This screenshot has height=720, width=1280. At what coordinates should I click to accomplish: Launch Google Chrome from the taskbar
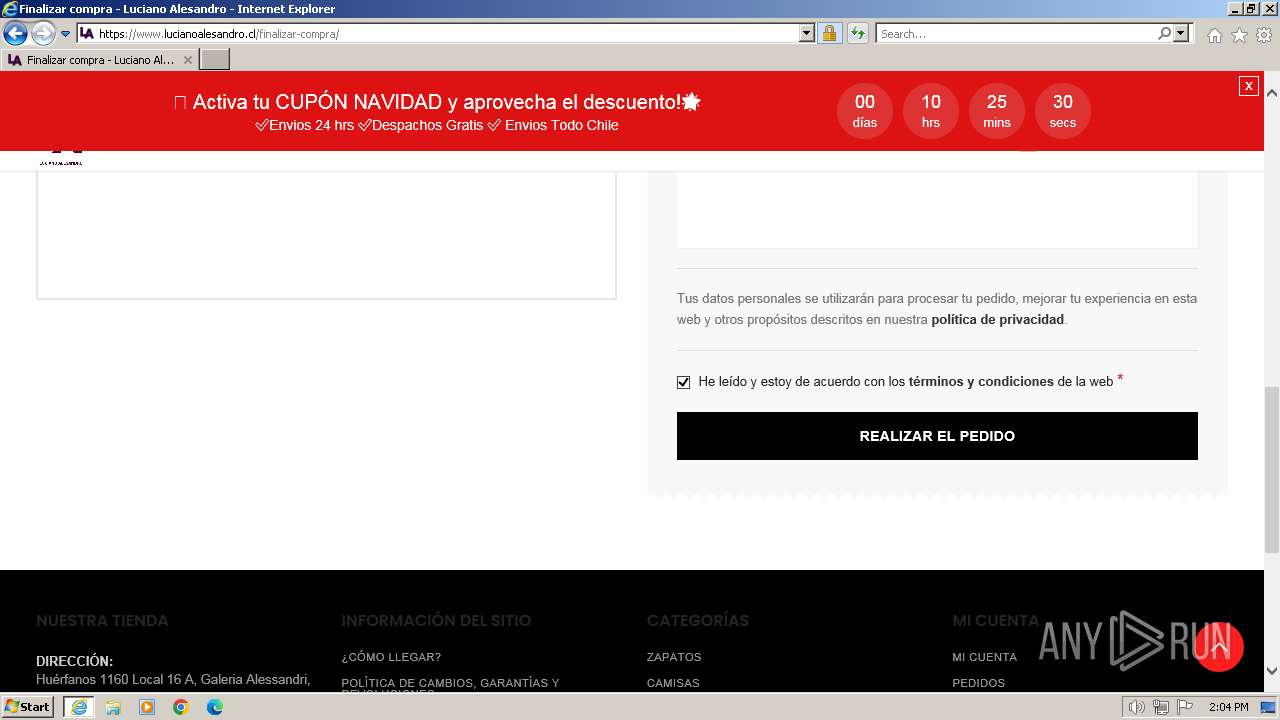[181, 707]
